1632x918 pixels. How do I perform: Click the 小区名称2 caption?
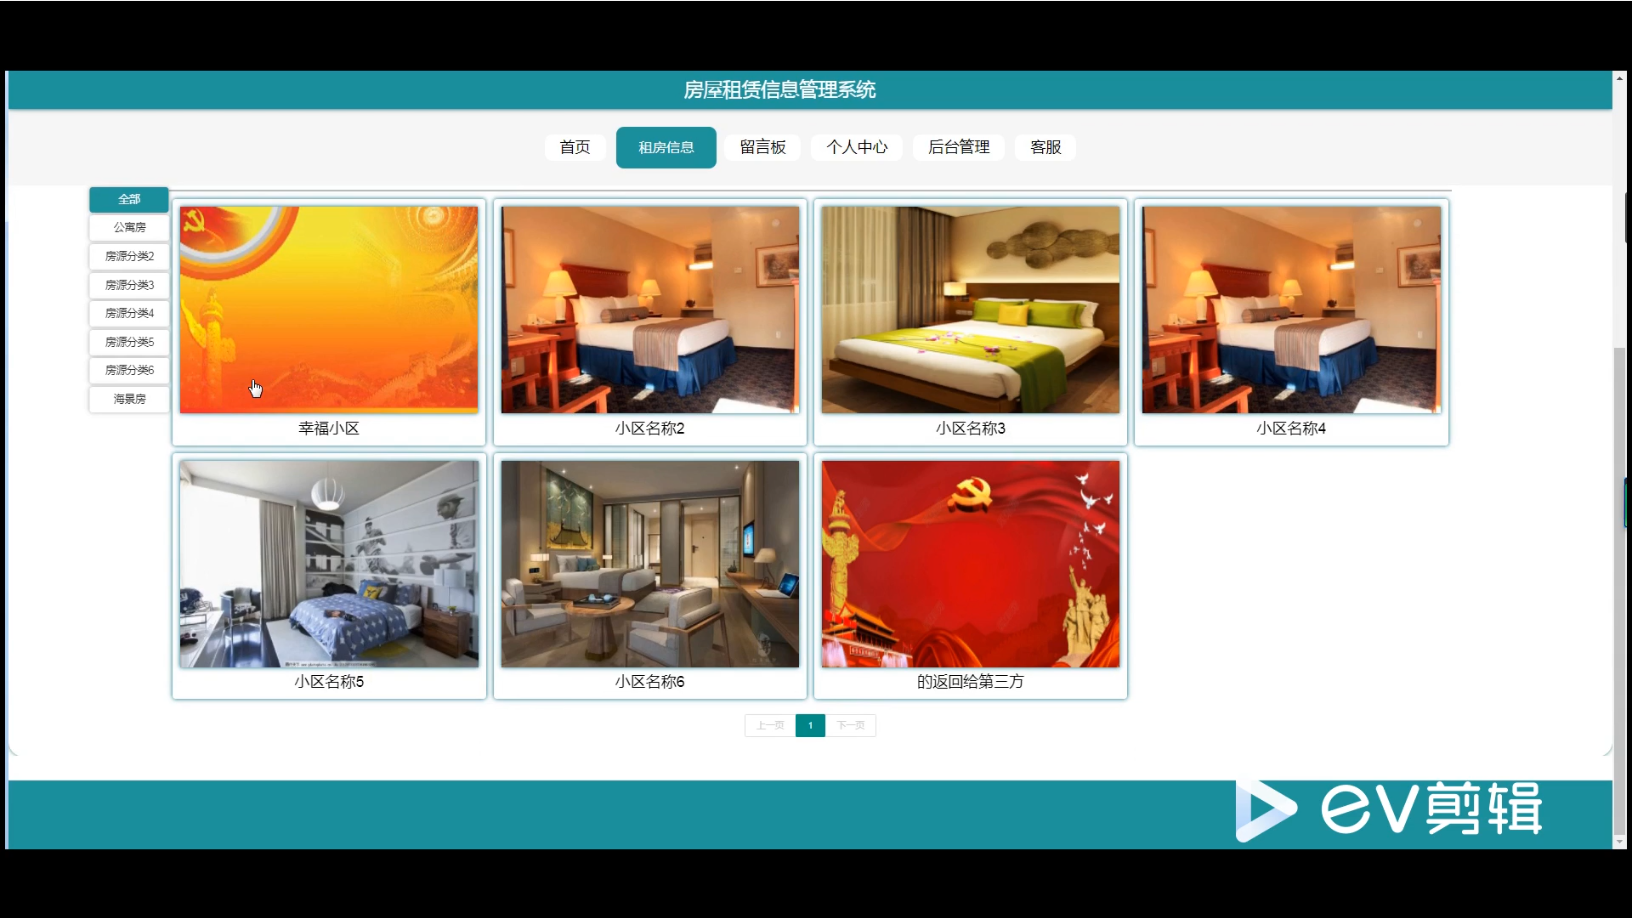tap(650, 428)
